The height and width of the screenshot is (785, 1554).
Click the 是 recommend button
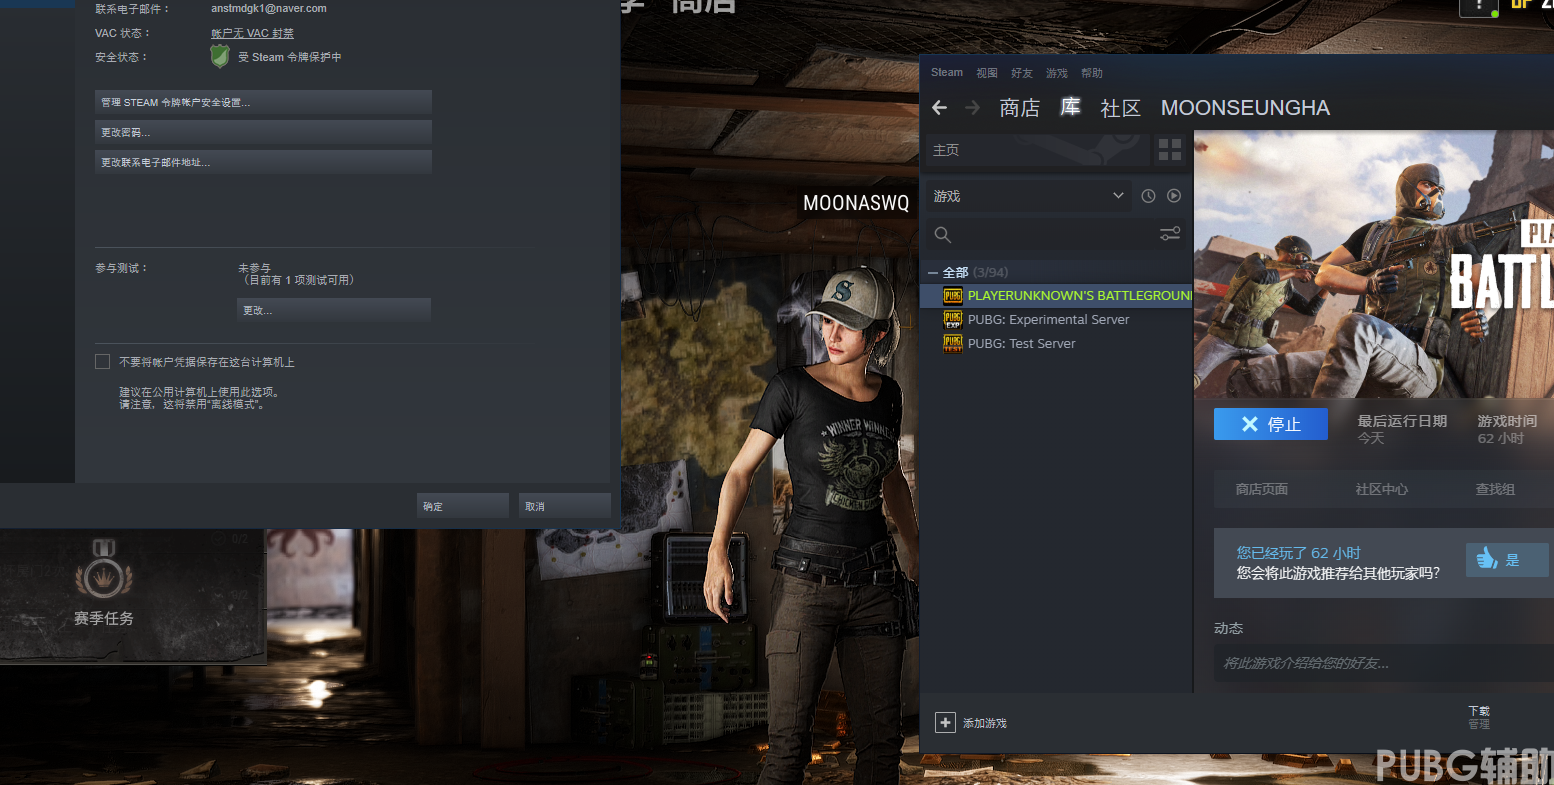[1507, 559]
